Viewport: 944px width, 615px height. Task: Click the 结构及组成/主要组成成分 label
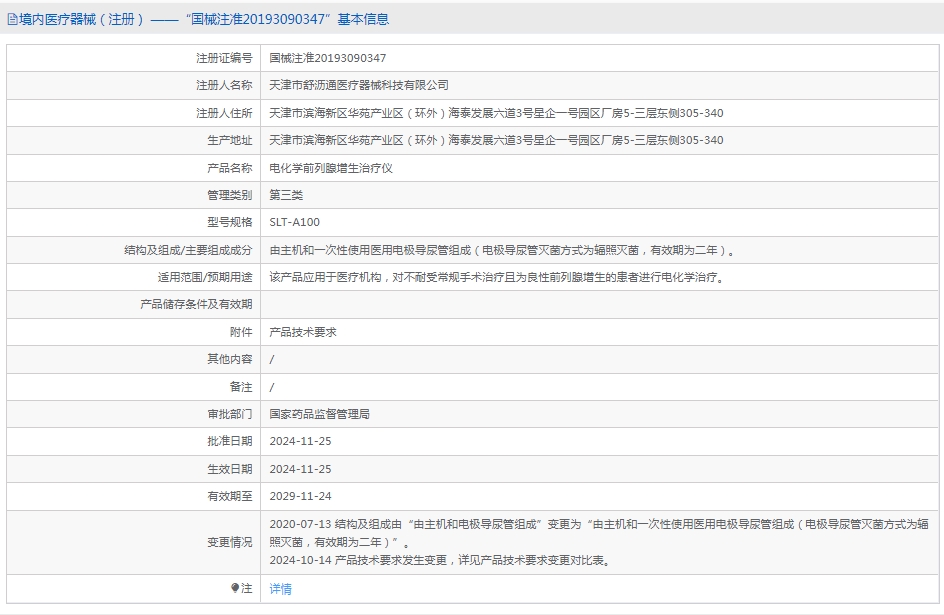[x=188, y=250]
